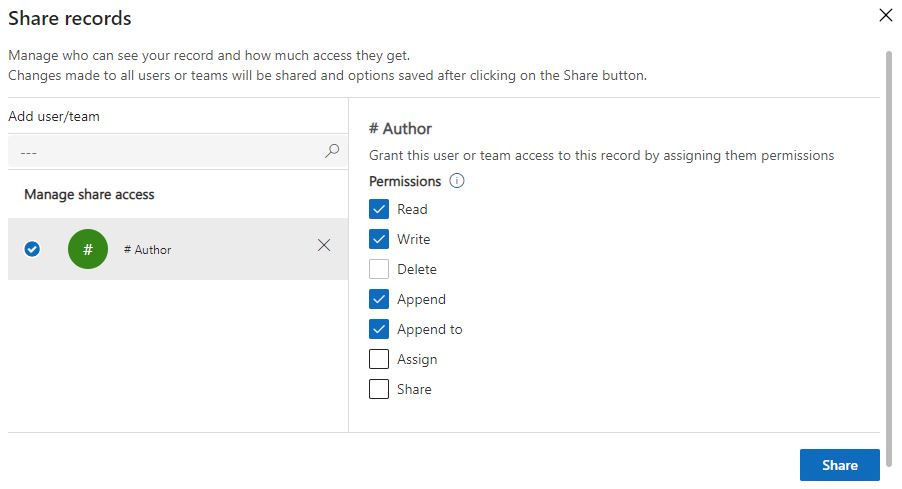This screenshot has width=902, height=489.
Task: Uncheck the Append to permission
Action: click(x=379, y=329)
